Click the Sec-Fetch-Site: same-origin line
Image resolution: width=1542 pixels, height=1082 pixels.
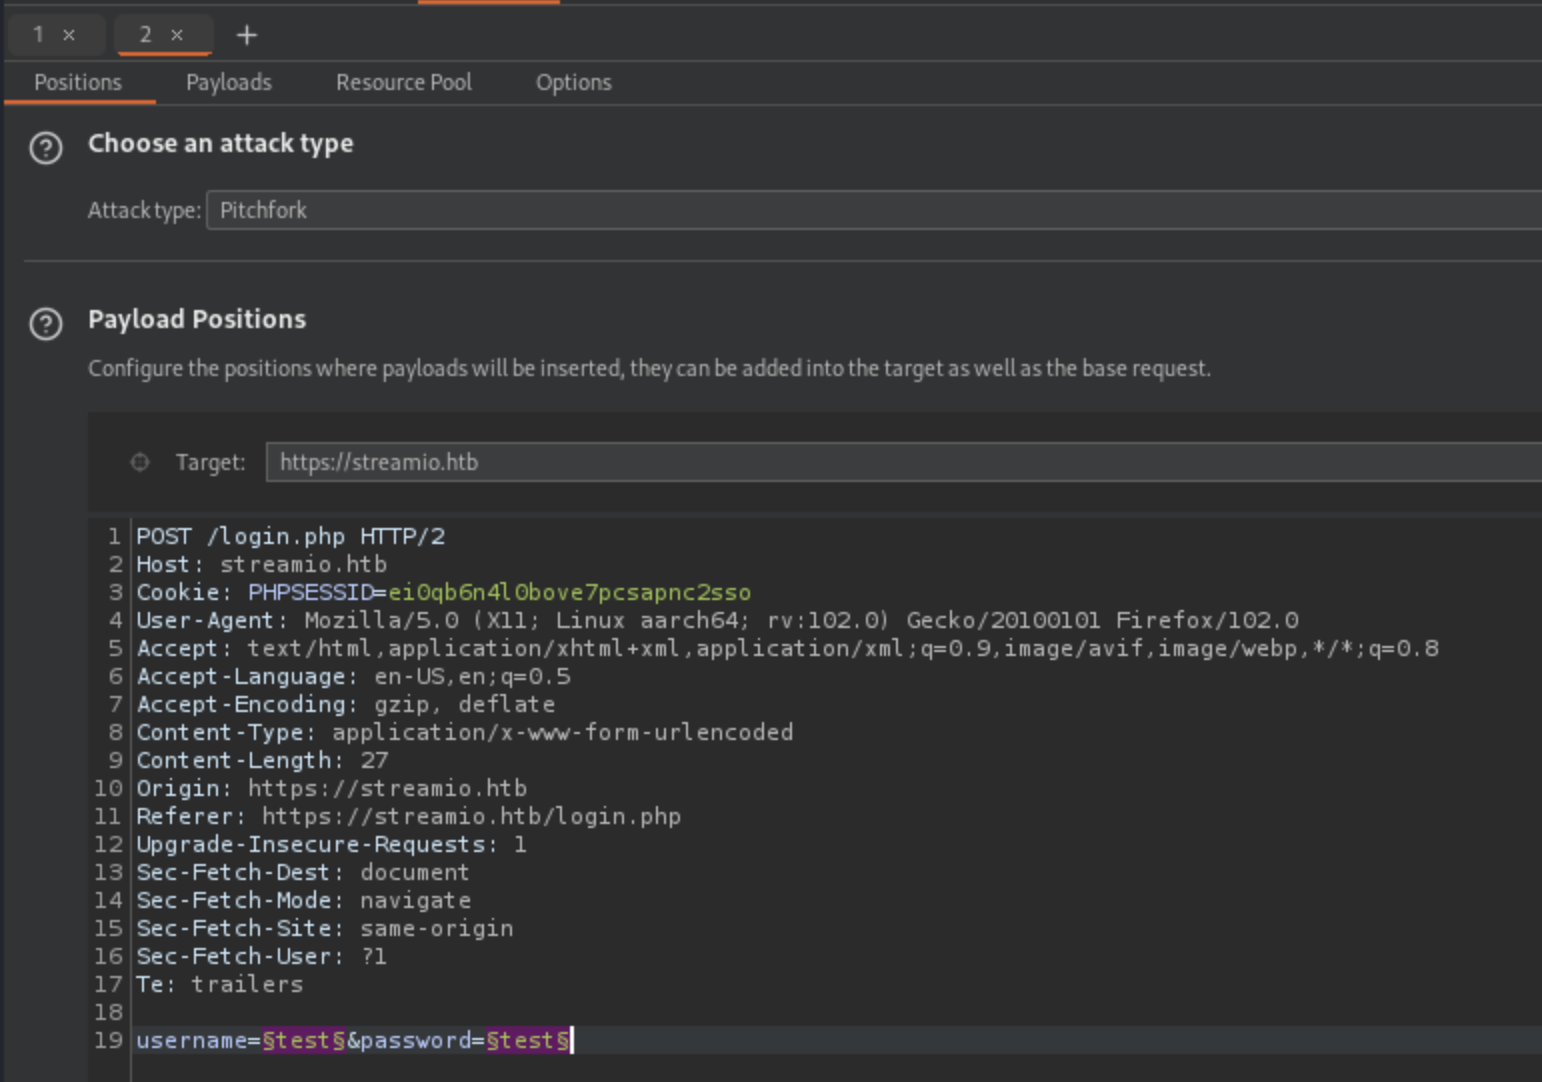(x=325, y=928)
